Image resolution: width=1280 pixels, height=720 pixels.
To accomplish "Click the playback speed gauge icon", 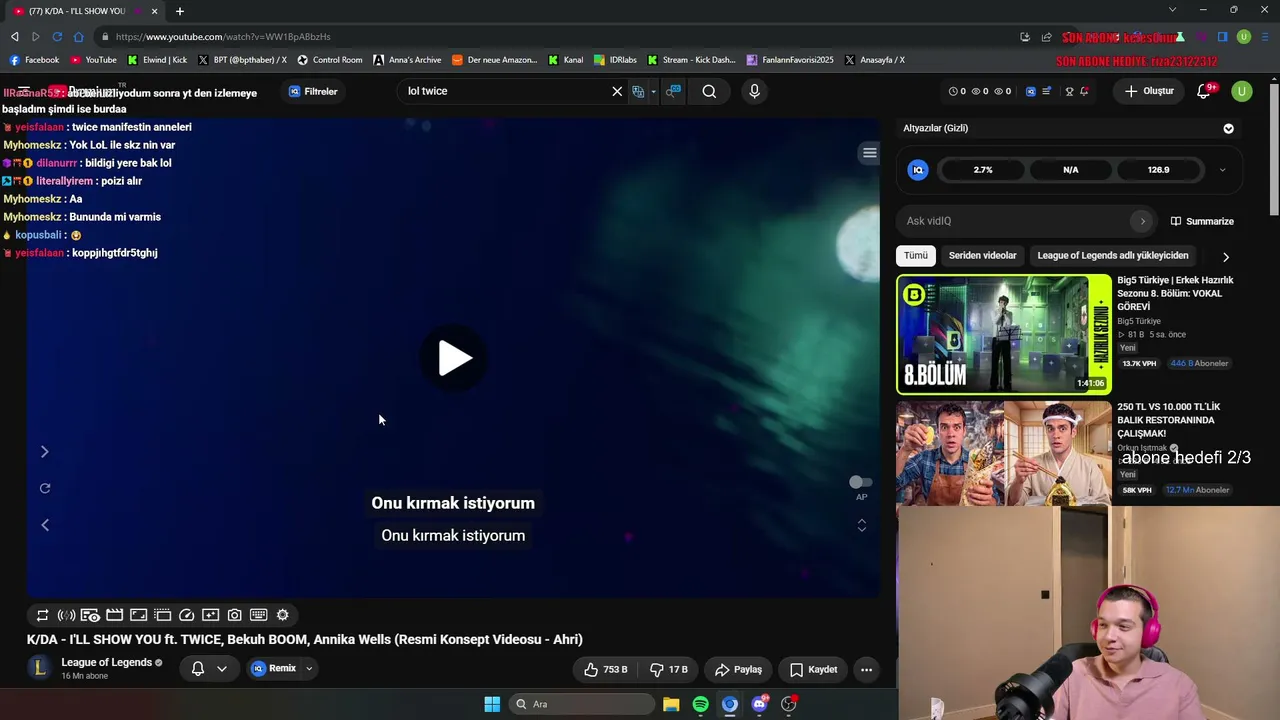I will tap(186, 615).
